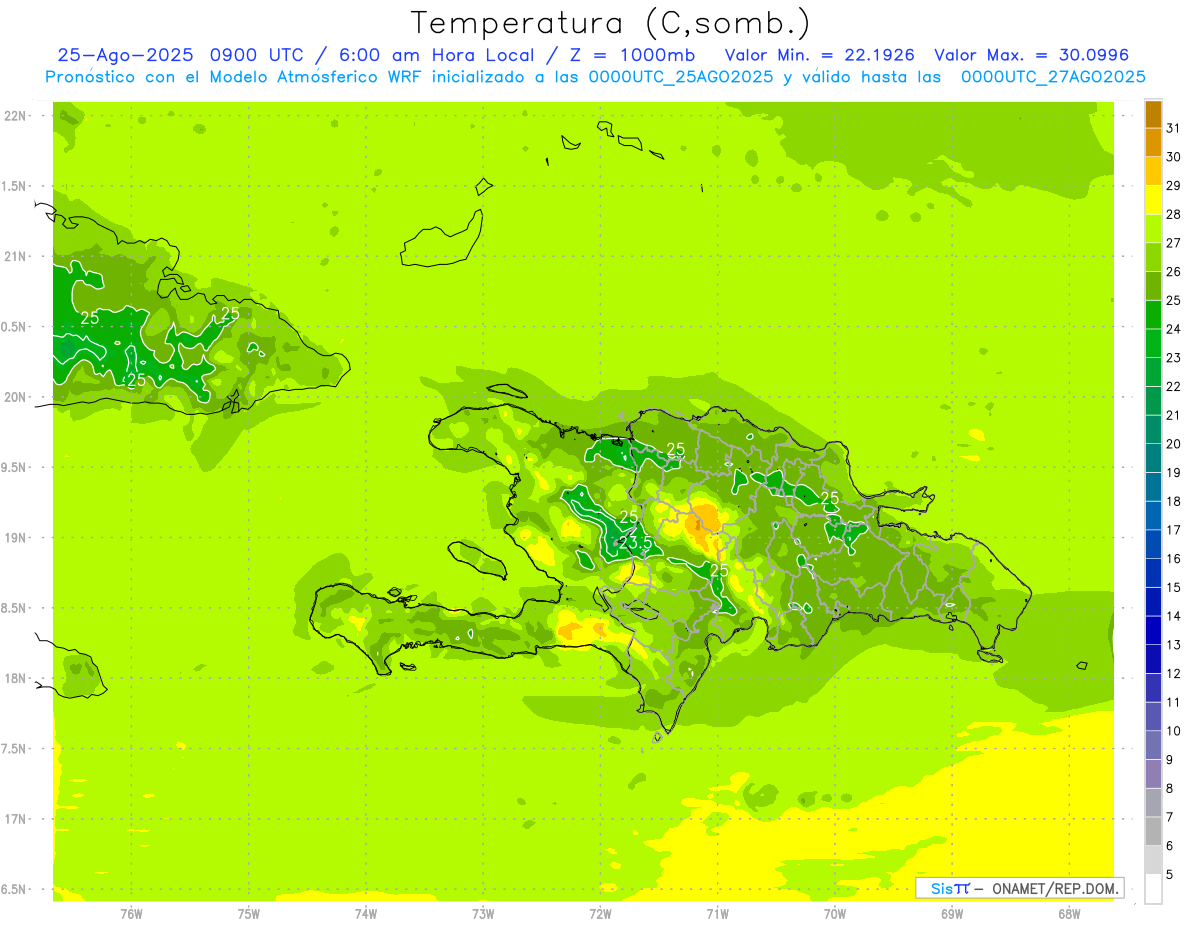Click the color scale label "15"
This screenshot has width=1200, height=927.
pyautogui.click(x=1174, y=588)
